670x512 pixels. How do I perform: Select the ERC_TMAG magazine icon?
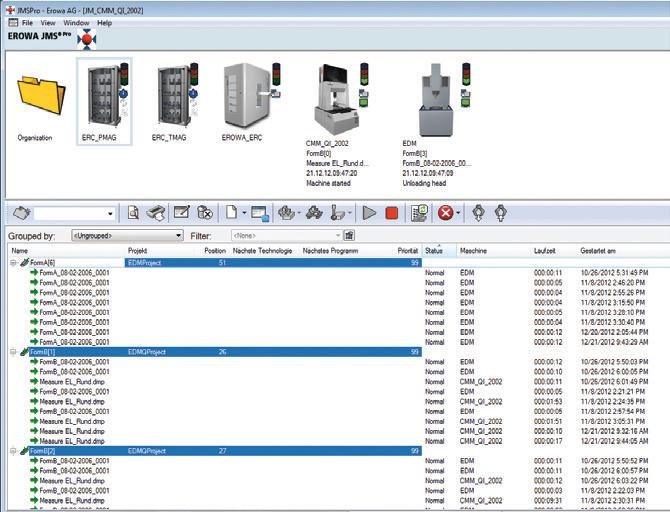click(174, 96)
